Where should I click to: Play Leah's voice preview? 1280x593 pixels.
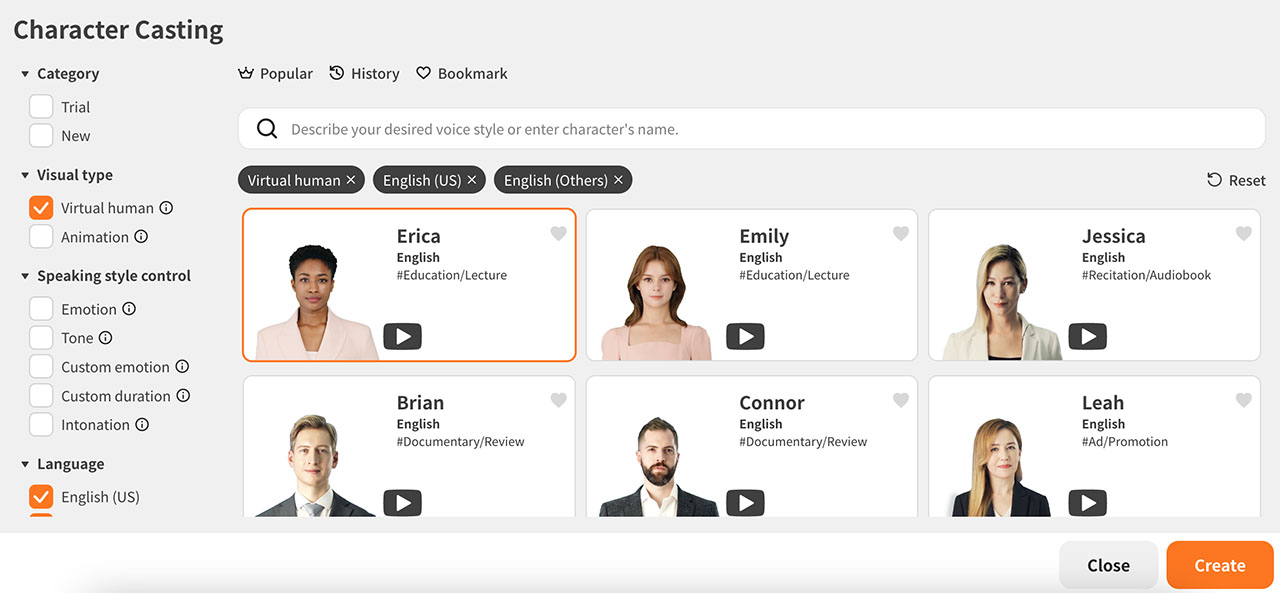tap(1087, 503)
